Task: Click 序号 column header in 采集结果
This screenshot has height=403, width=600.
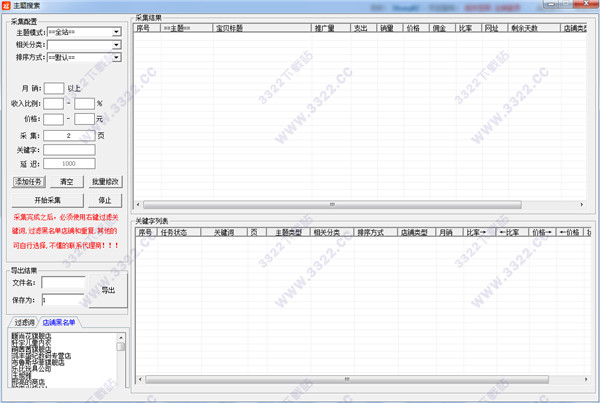Action: pyautogui.click(x=147, y=28)
